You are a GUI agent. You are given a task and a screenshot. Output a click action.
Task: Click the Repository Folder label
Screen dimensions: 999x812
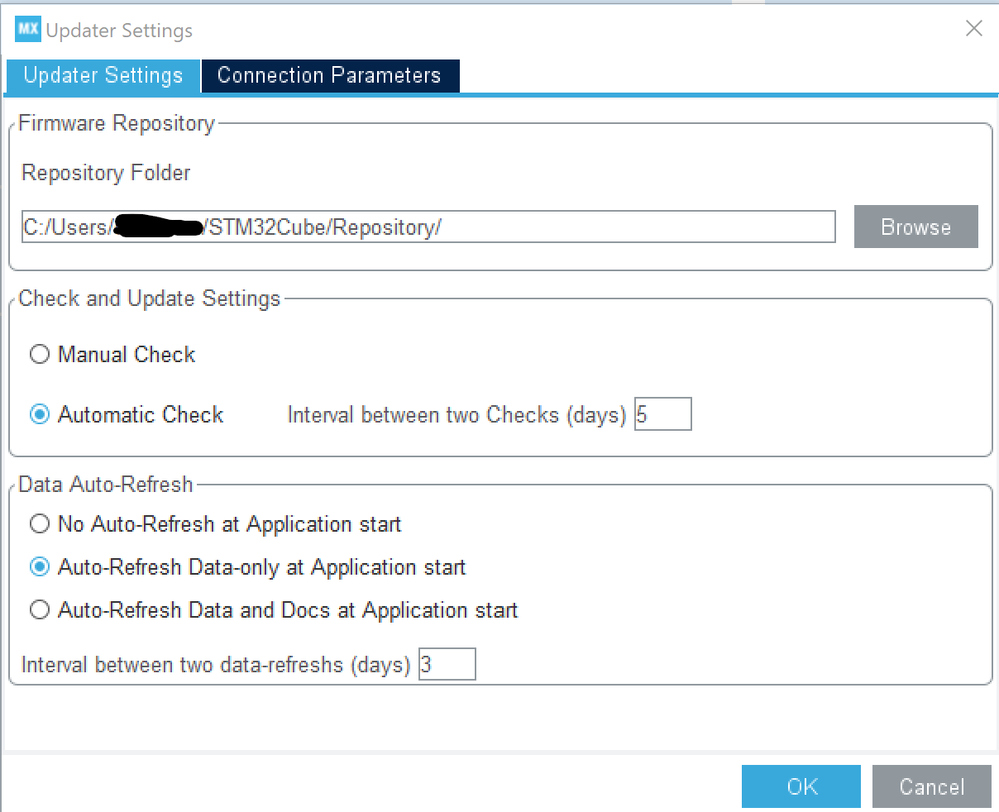(106, 173)
